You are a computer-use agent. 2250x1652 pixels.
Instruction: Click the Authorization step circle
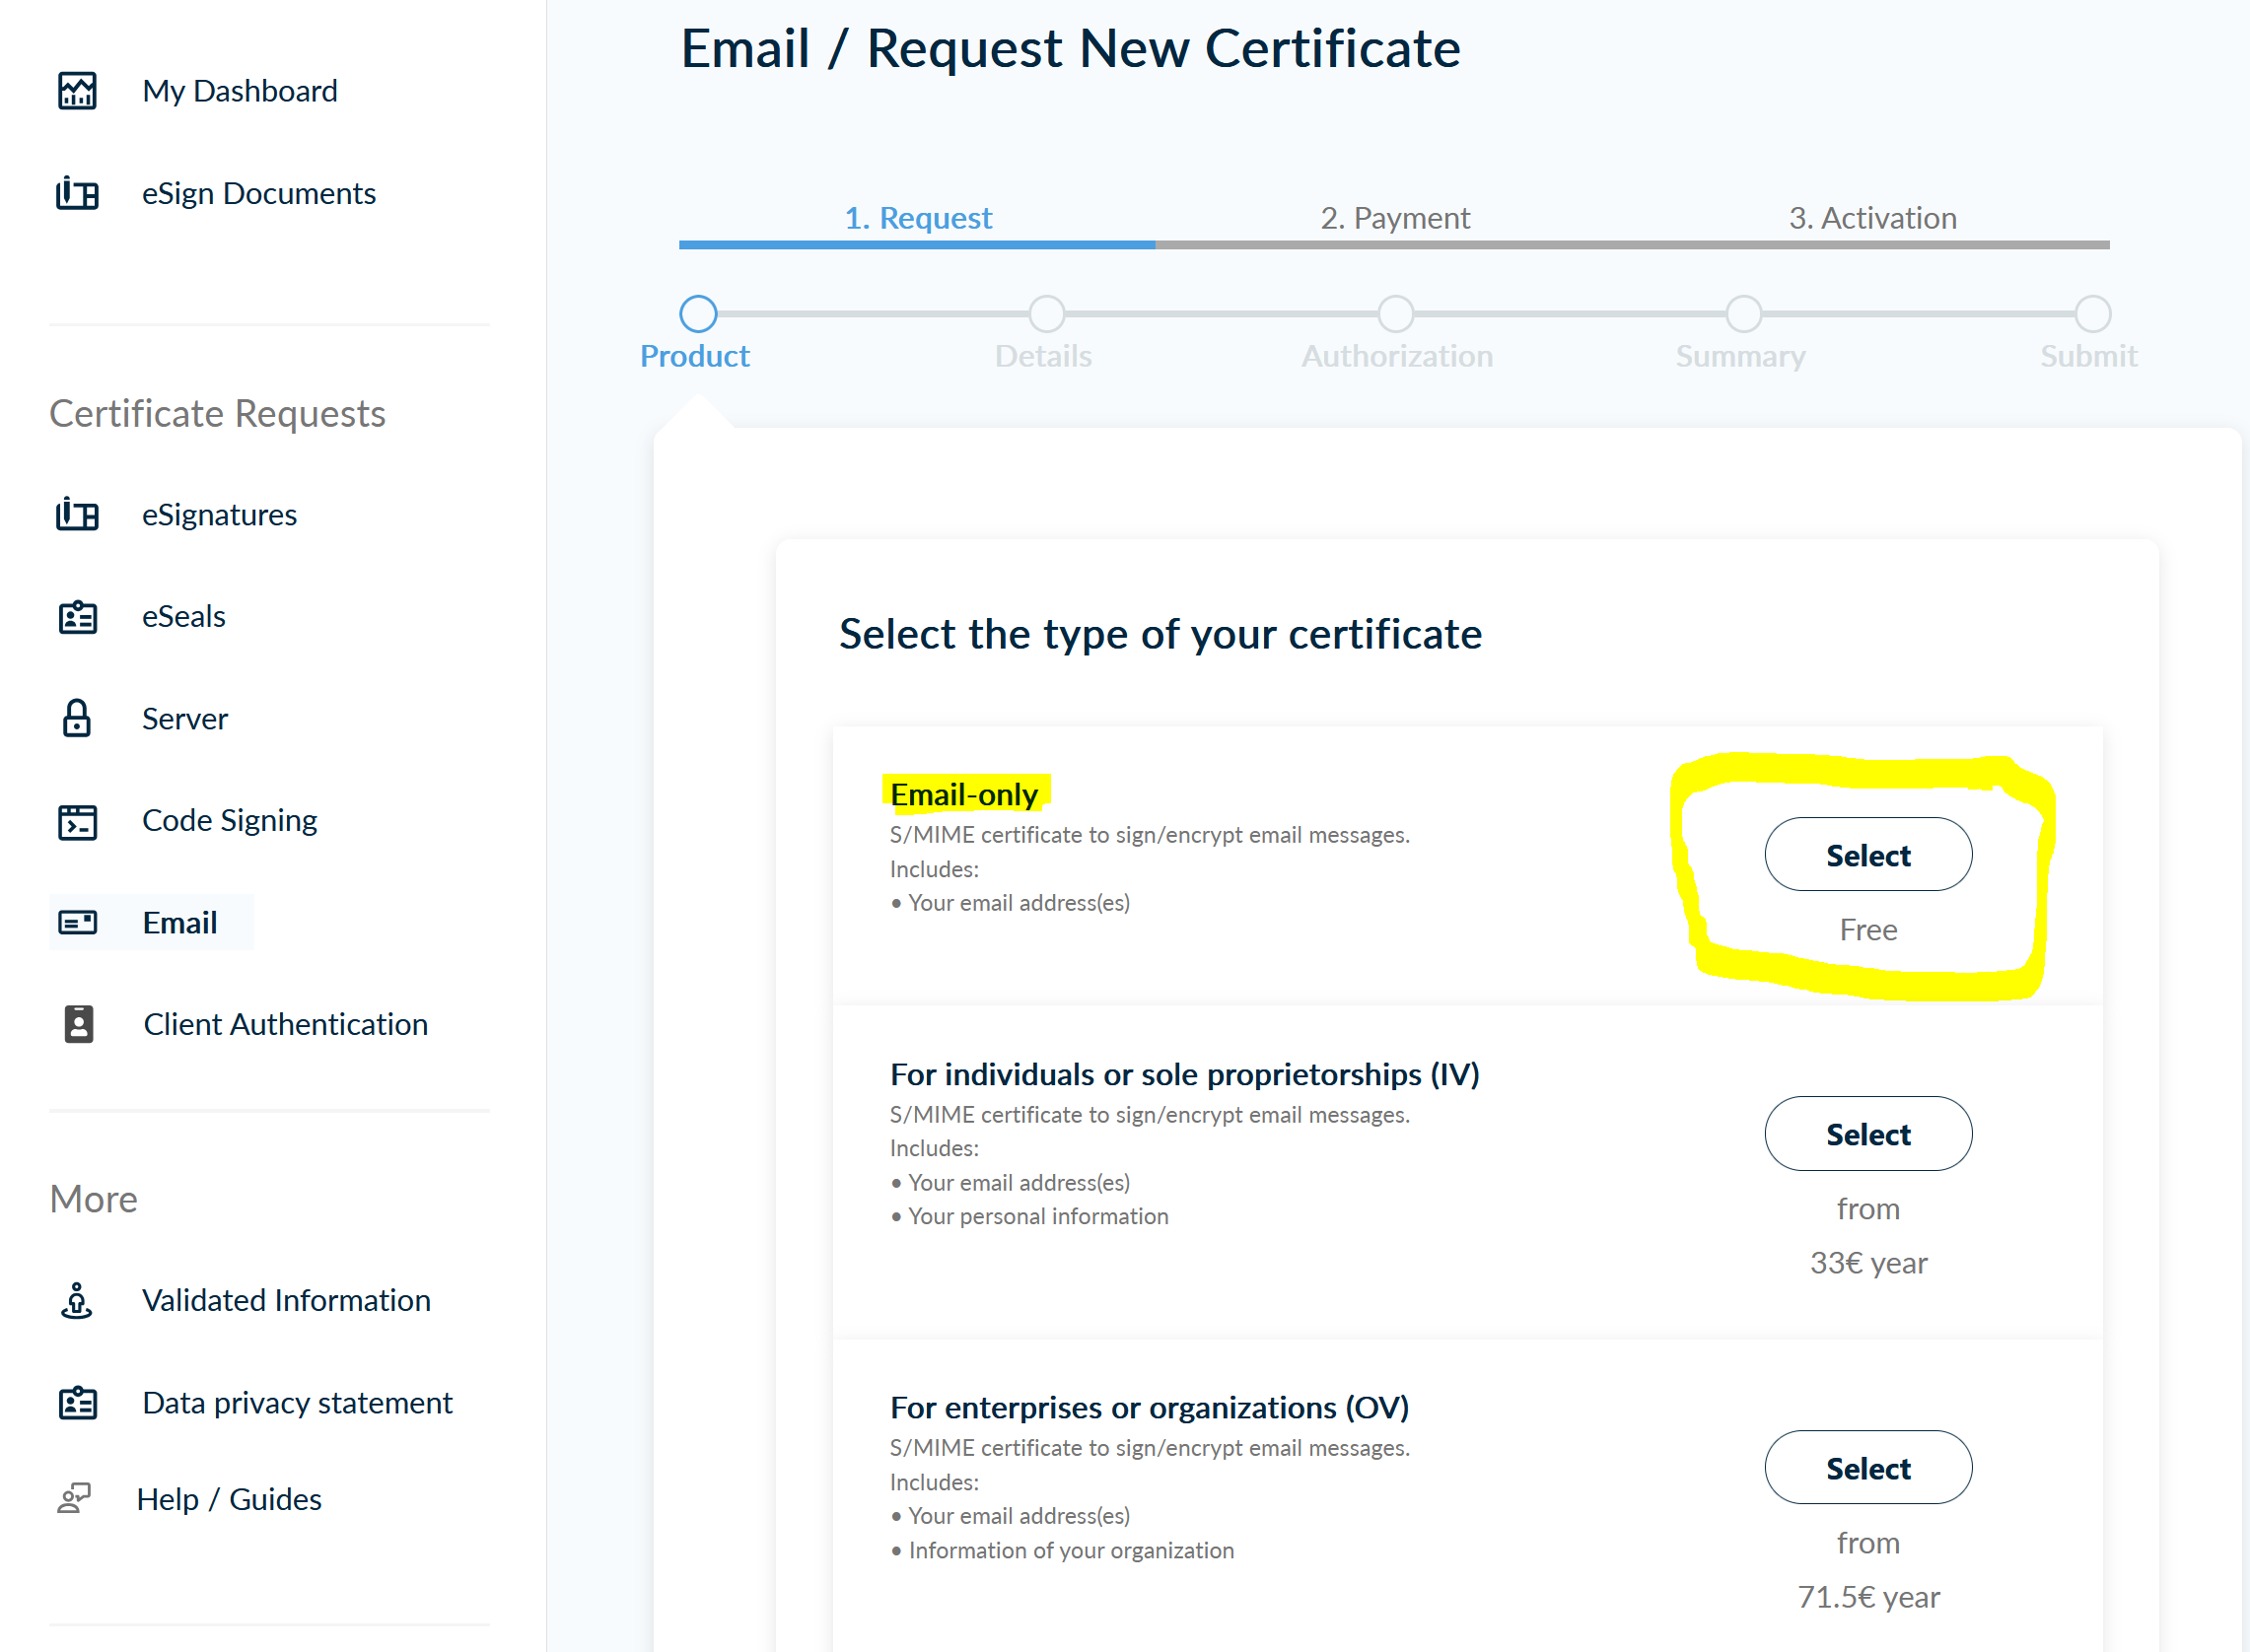coord(1395,314)
